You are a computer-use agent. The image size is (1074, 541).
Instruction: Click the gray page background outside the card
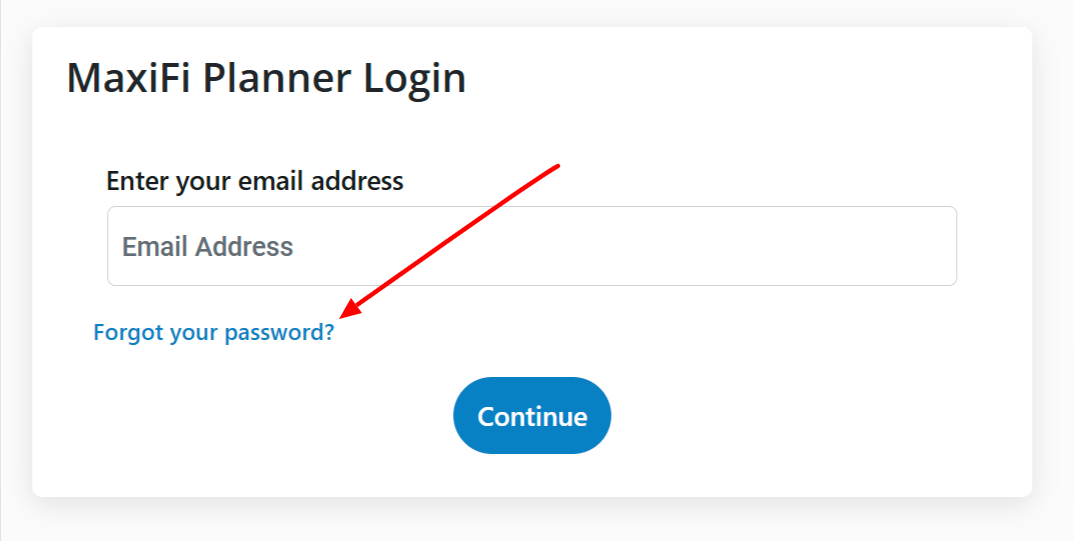(x=534, y=520)
